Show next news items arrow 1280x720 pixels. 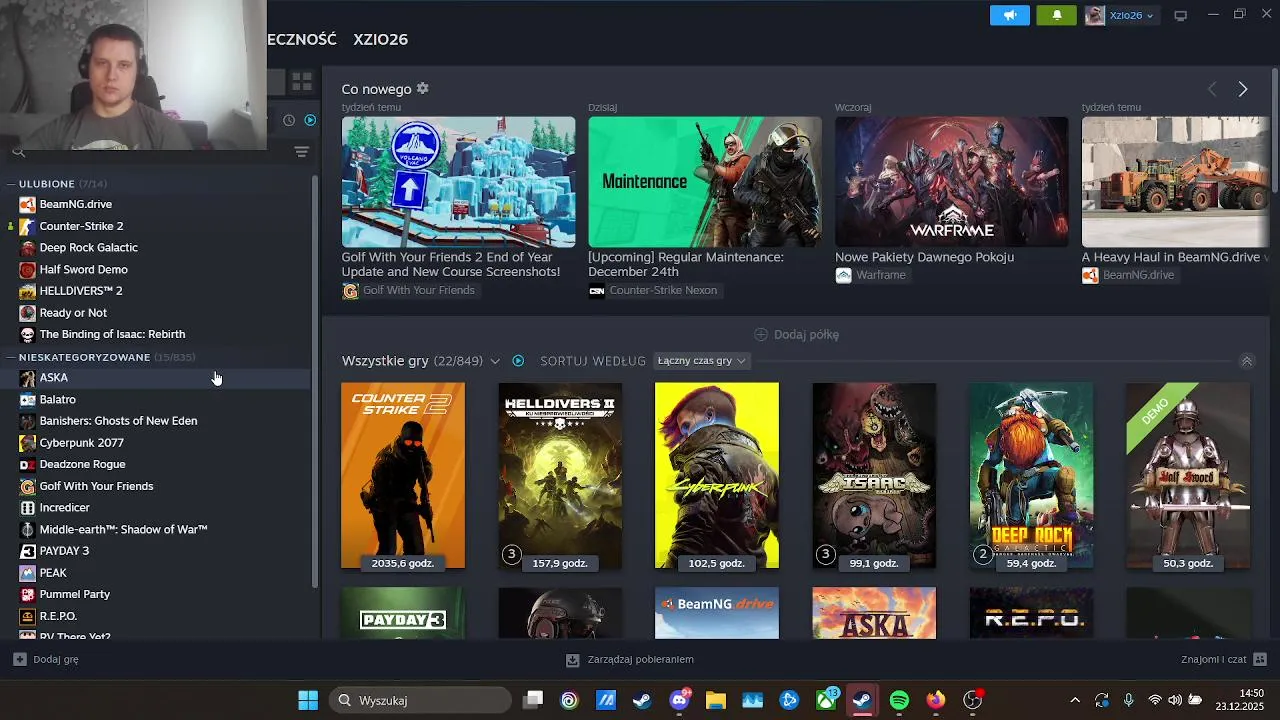(1243, 89)
